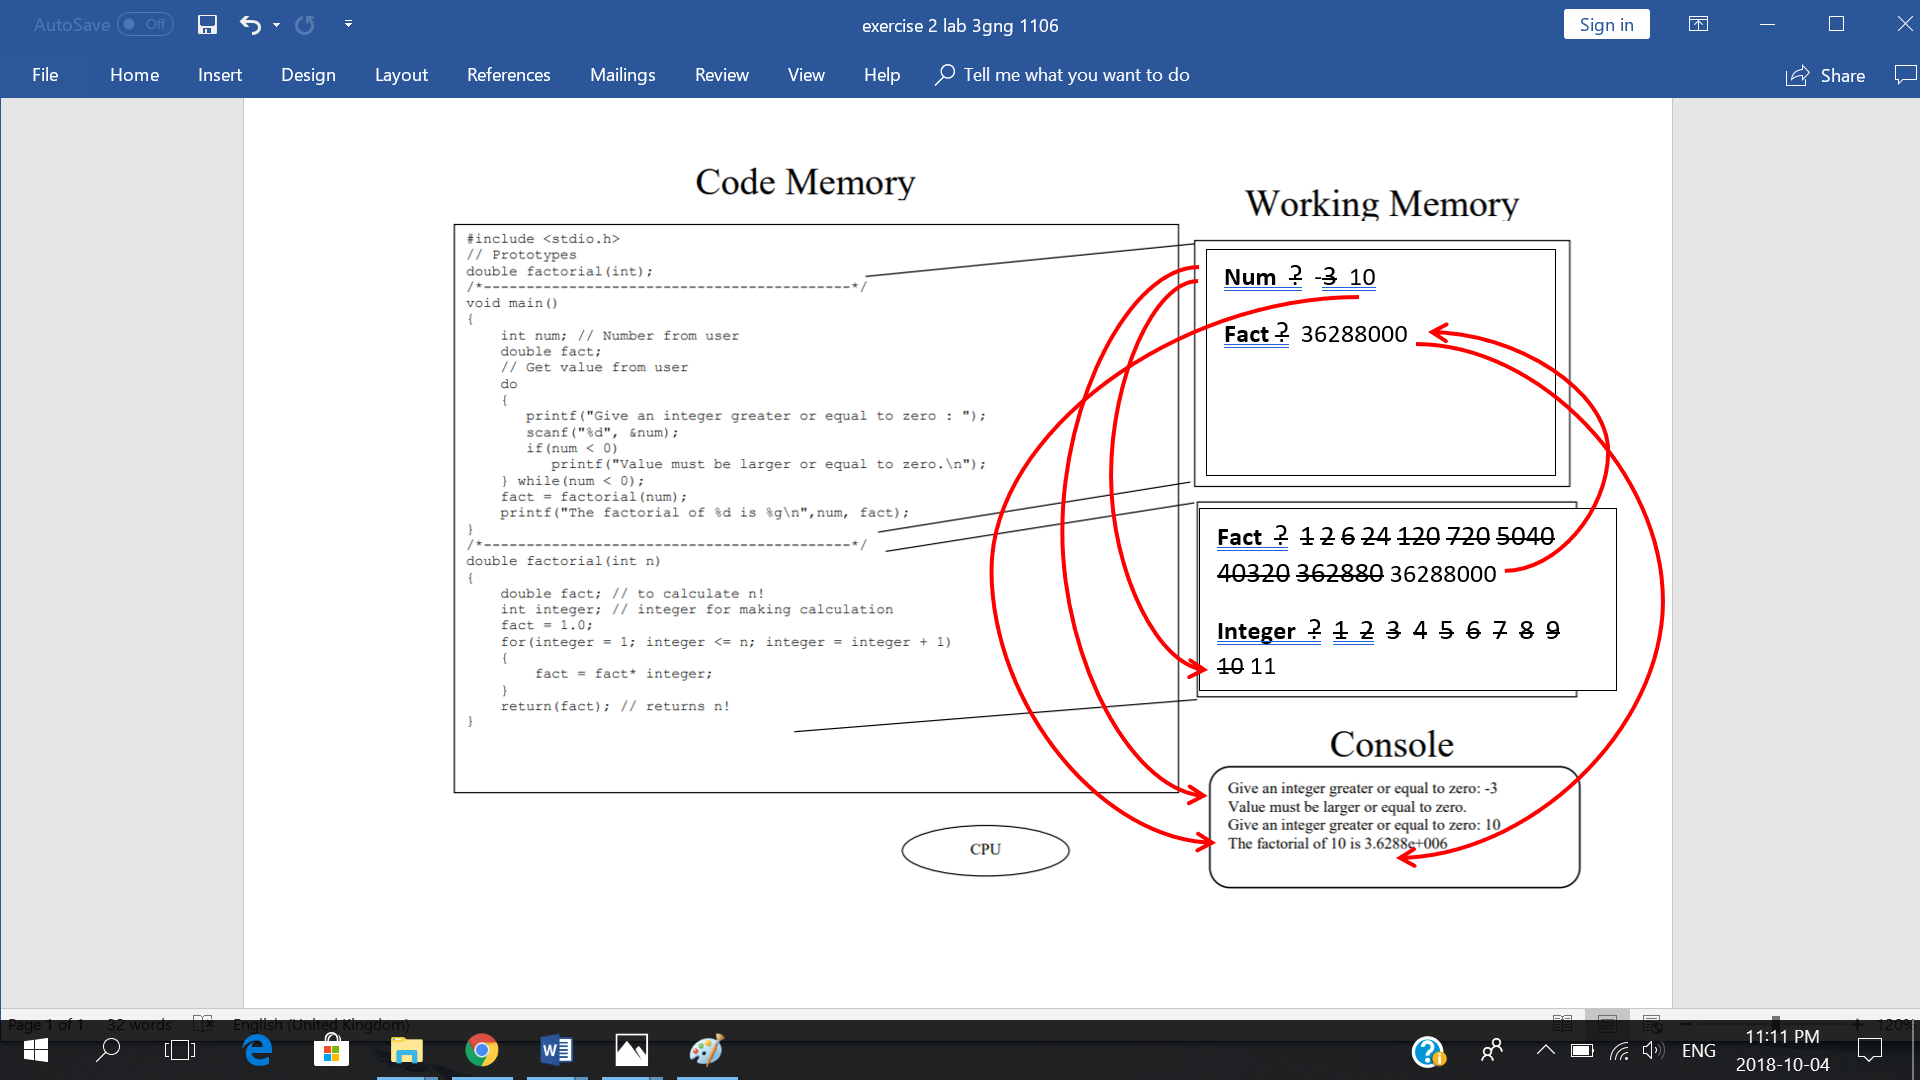Expand Customize Quick Access Toolbar dropdown
Screen dimensions: 1920x1080
pos(348,24)
